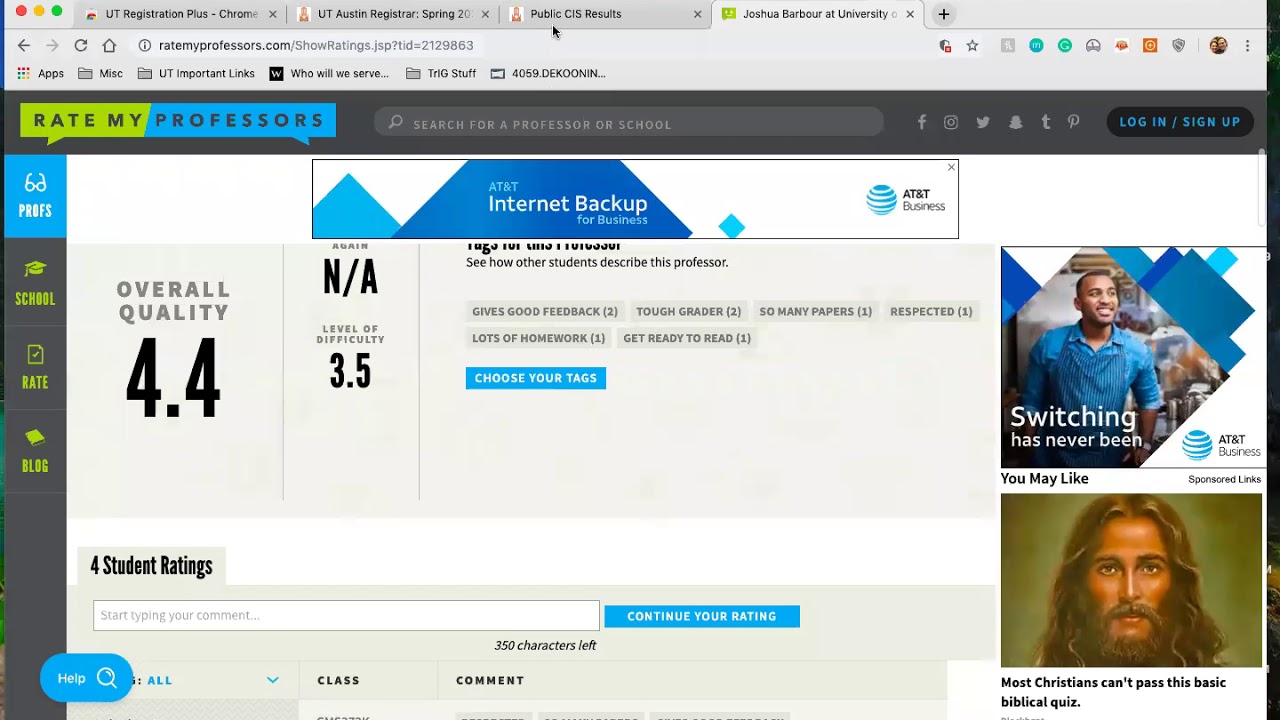Open the Snapchat icon in header
The image size is (1280, 720).
pyautogui.click(x=1016, y=122)
